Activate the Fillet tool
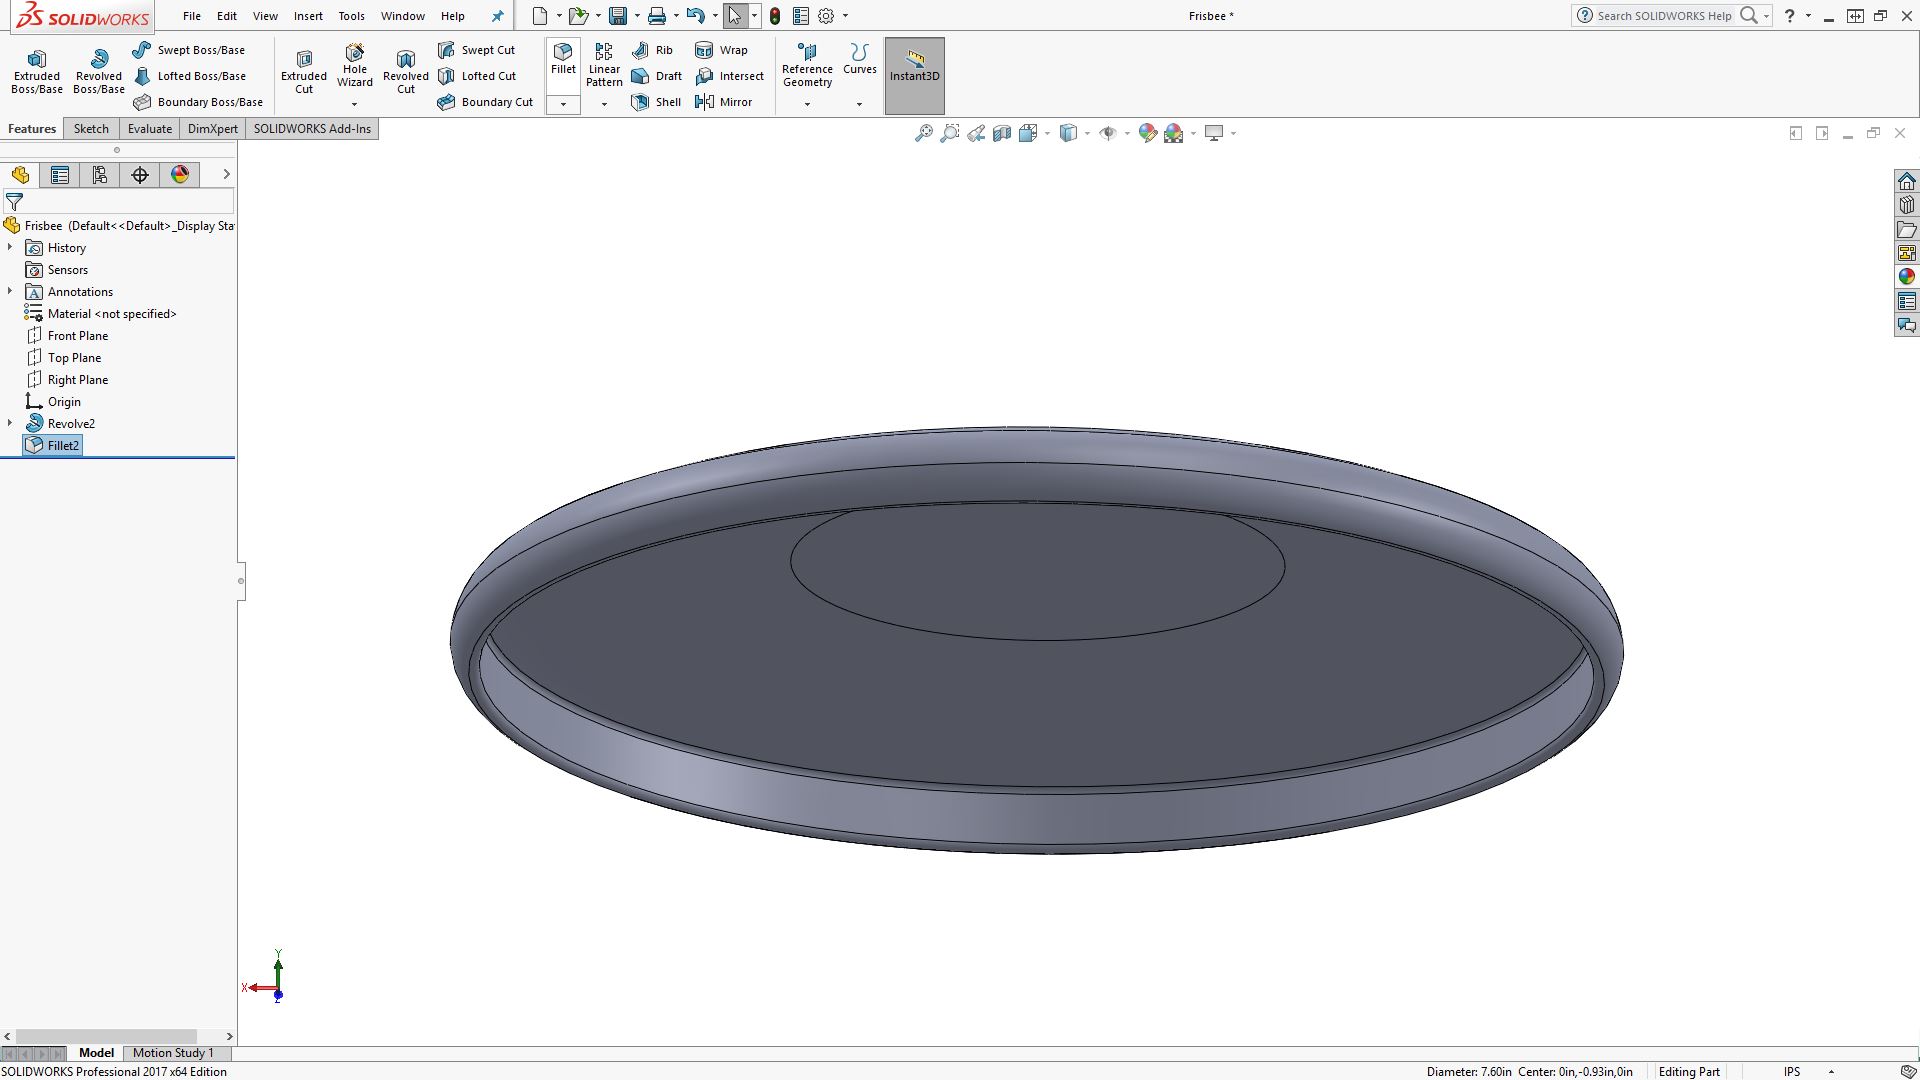This screenshot has height=1080, width=1920. pos(562,60)
